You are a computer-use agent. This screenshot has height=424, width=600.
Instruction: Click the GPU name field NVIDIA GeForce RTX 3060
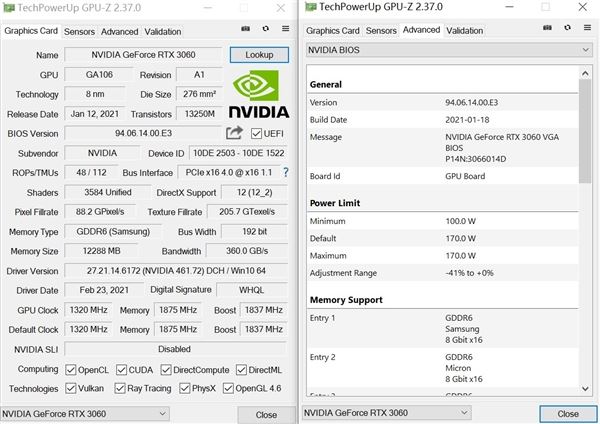point(143,55)
